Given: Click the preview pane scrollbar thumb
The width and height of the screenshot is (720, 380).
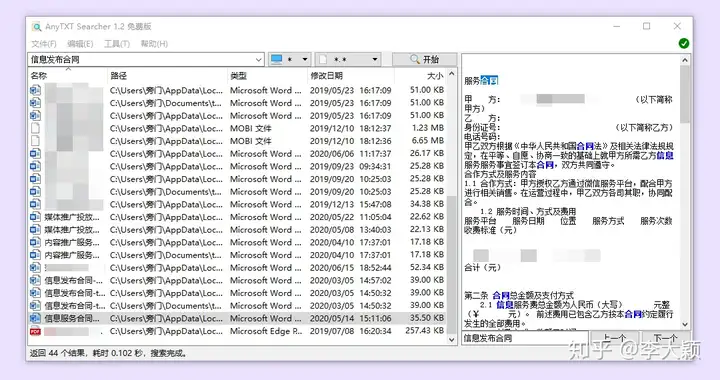Looking at the screenshot, I should coord(685,94).
